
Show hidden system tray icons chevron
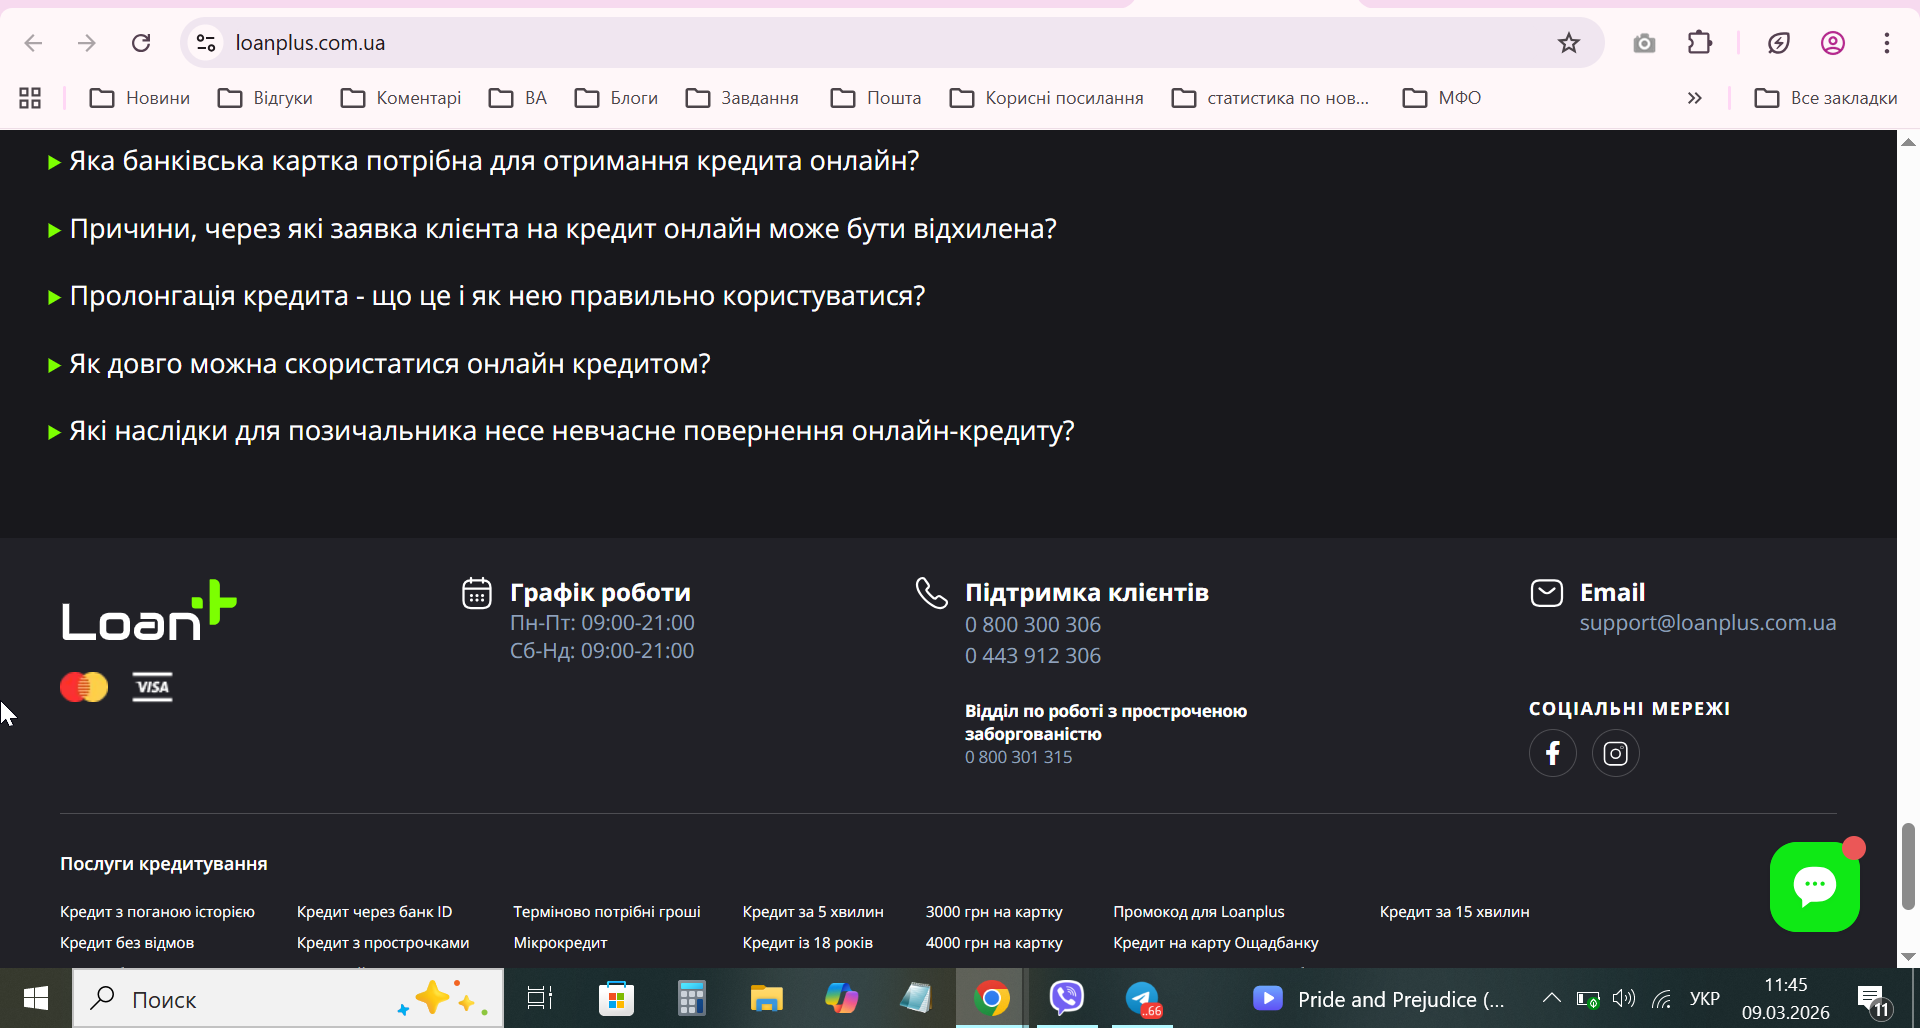click(1551, 998)
